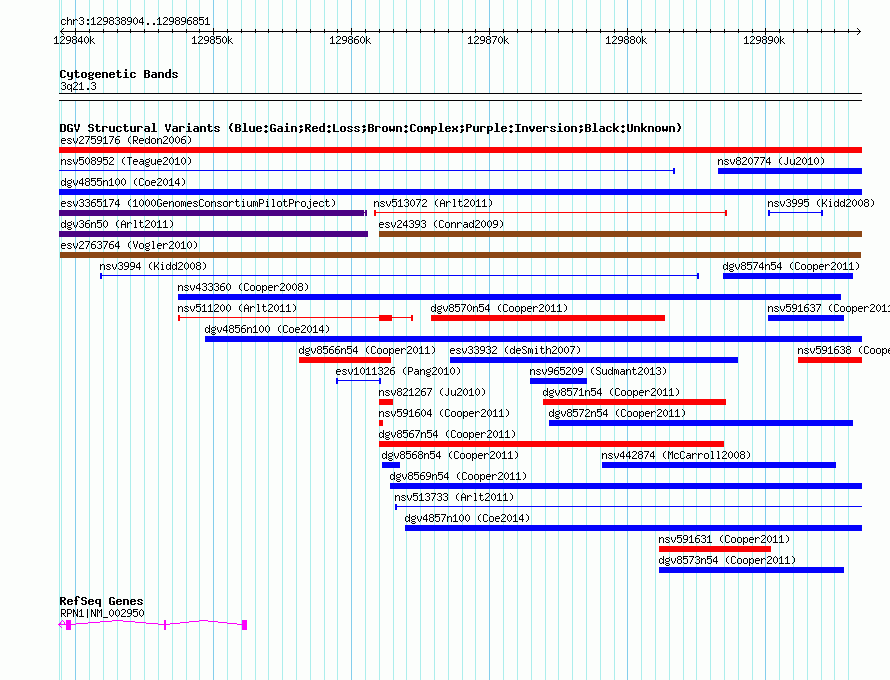Click the nsv442874 (McCarroll2008) label
The width and height of the screenshot is (890, 680).
676,455
